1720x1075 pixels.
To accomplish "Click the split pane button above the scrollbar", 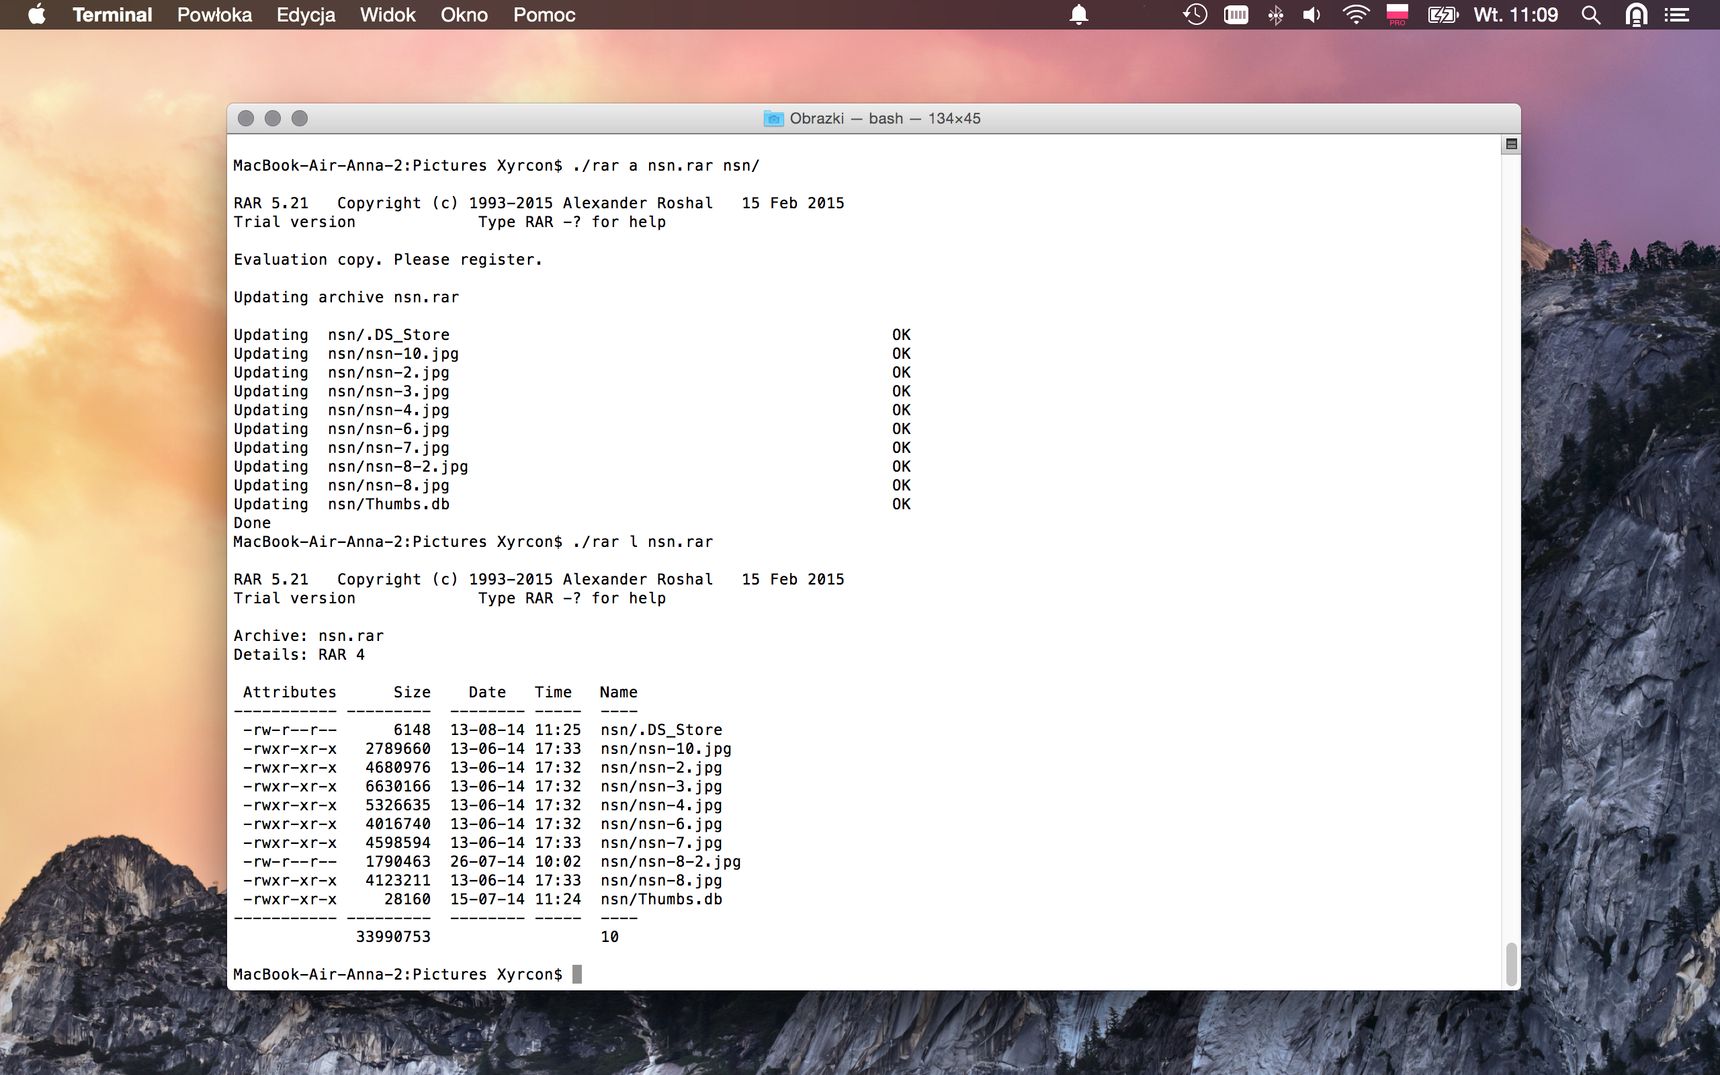I will [1511, 144].
